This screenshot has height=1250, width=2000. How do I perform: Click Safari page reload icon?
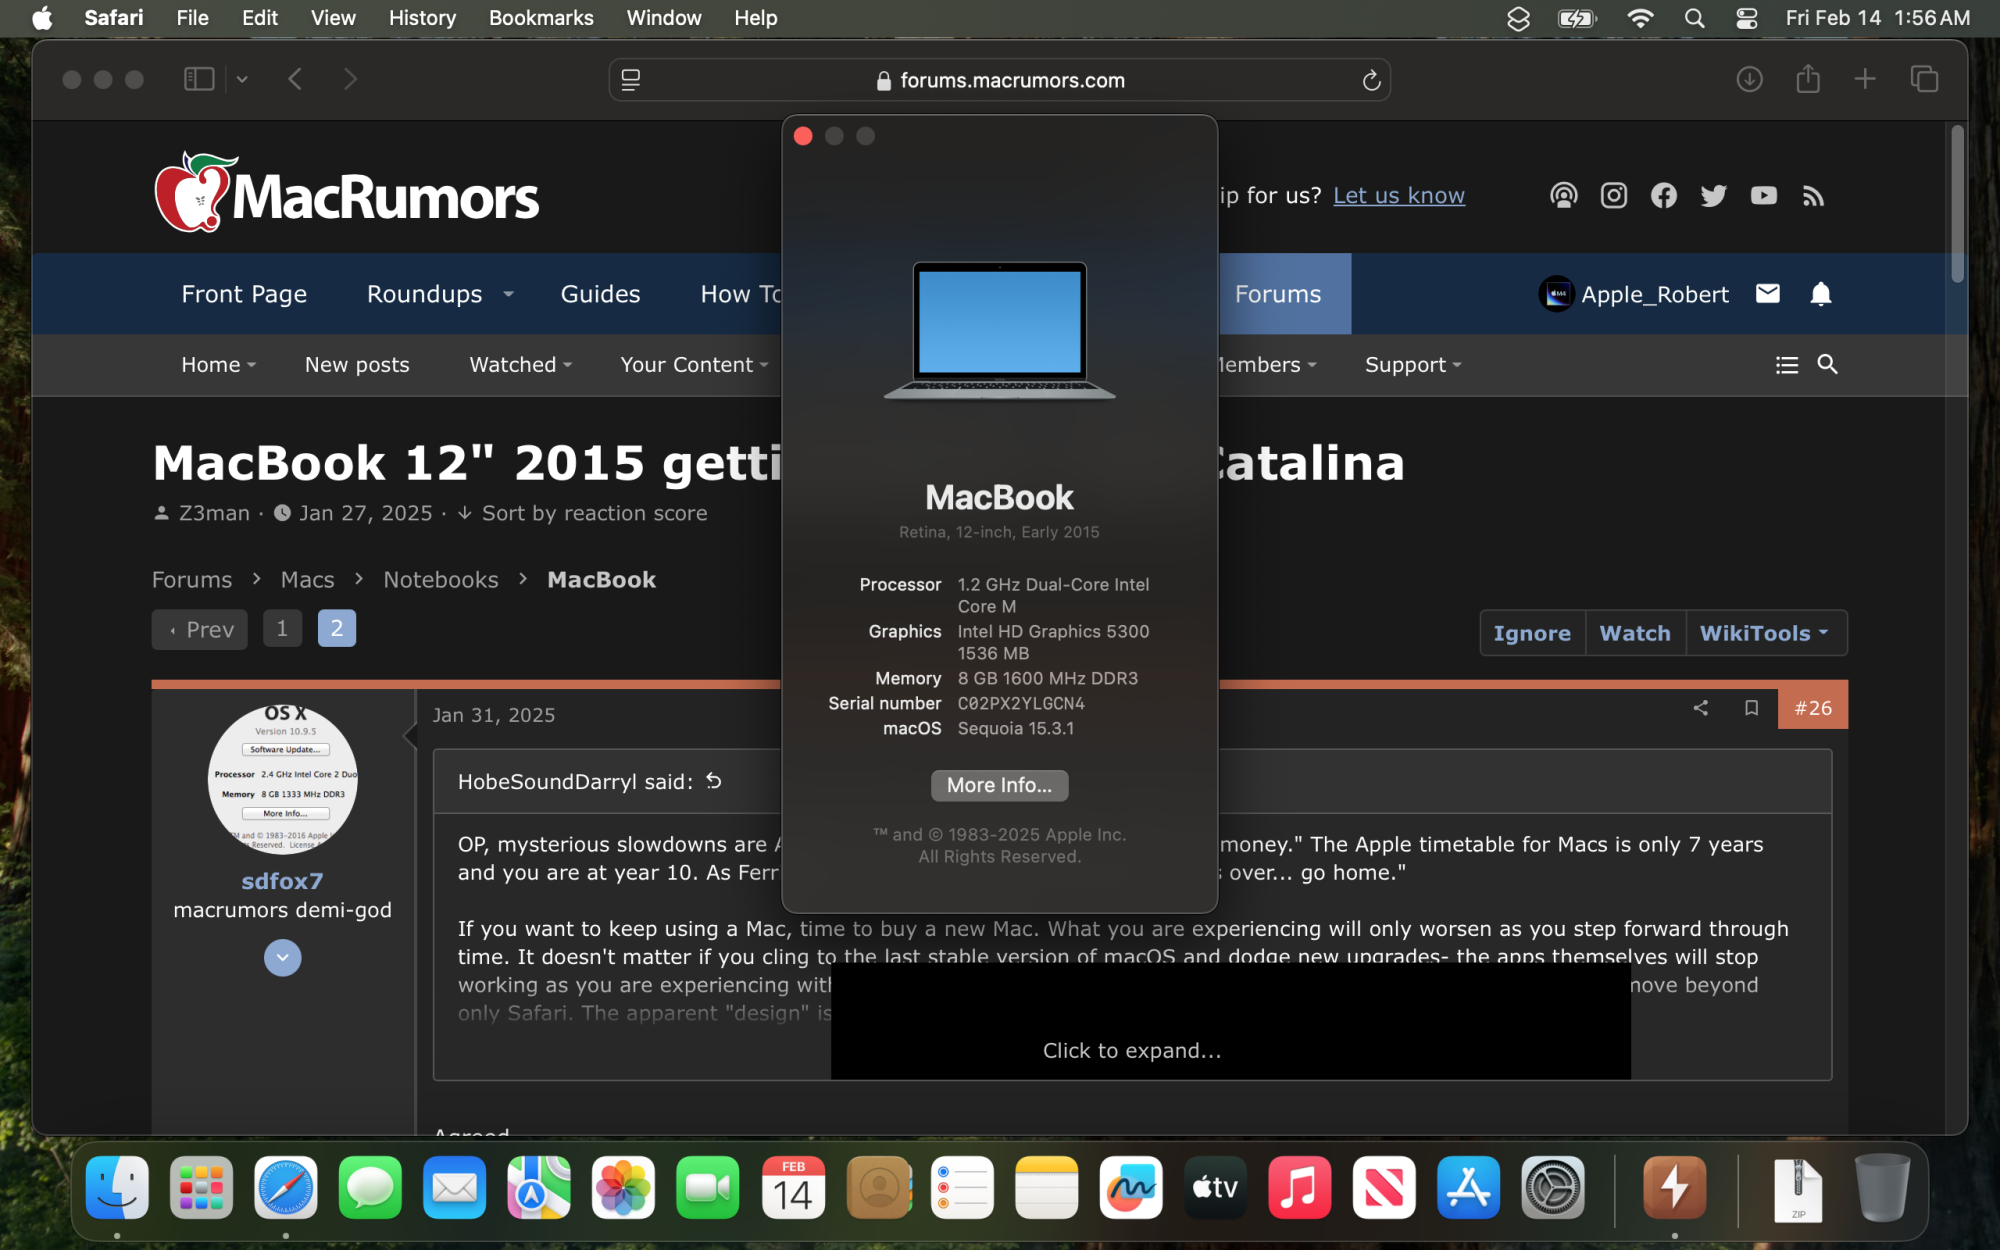tap(1371, 81)
